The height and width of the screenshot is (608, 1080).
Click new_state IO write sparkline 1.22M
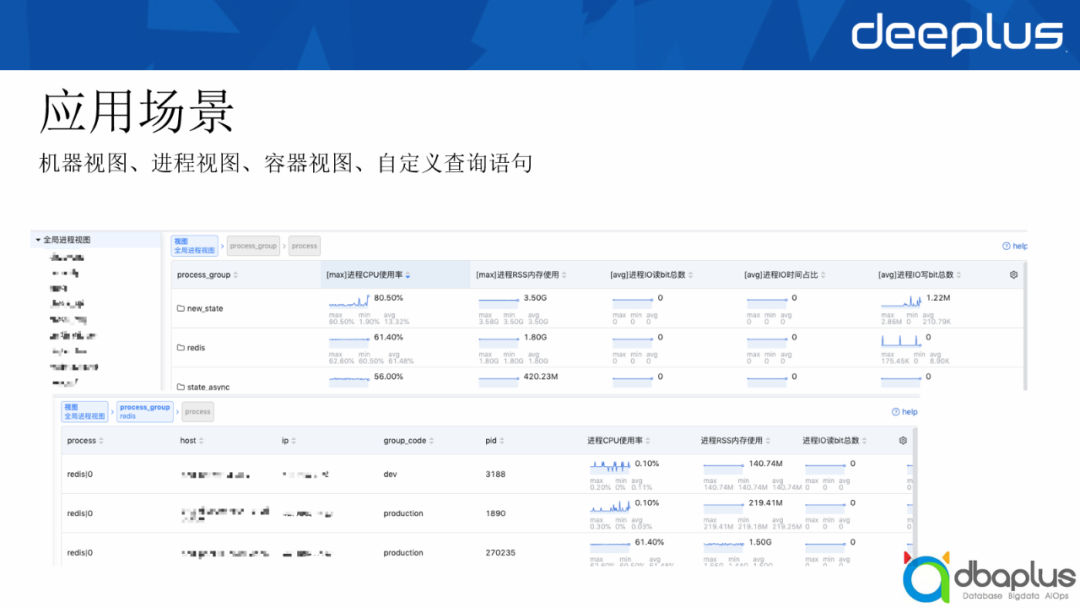901,301
